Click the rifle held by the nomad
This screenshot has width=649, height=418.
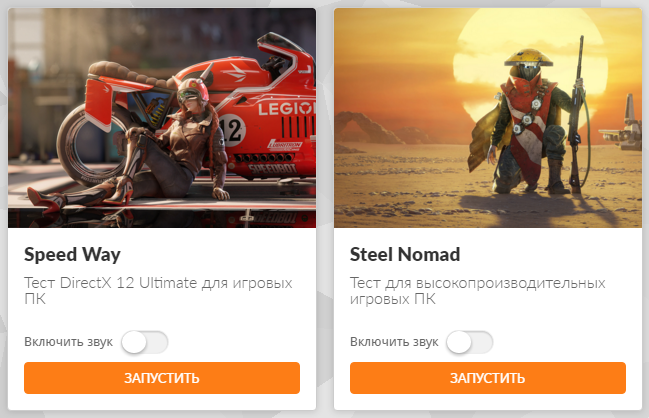click(577, 115)
